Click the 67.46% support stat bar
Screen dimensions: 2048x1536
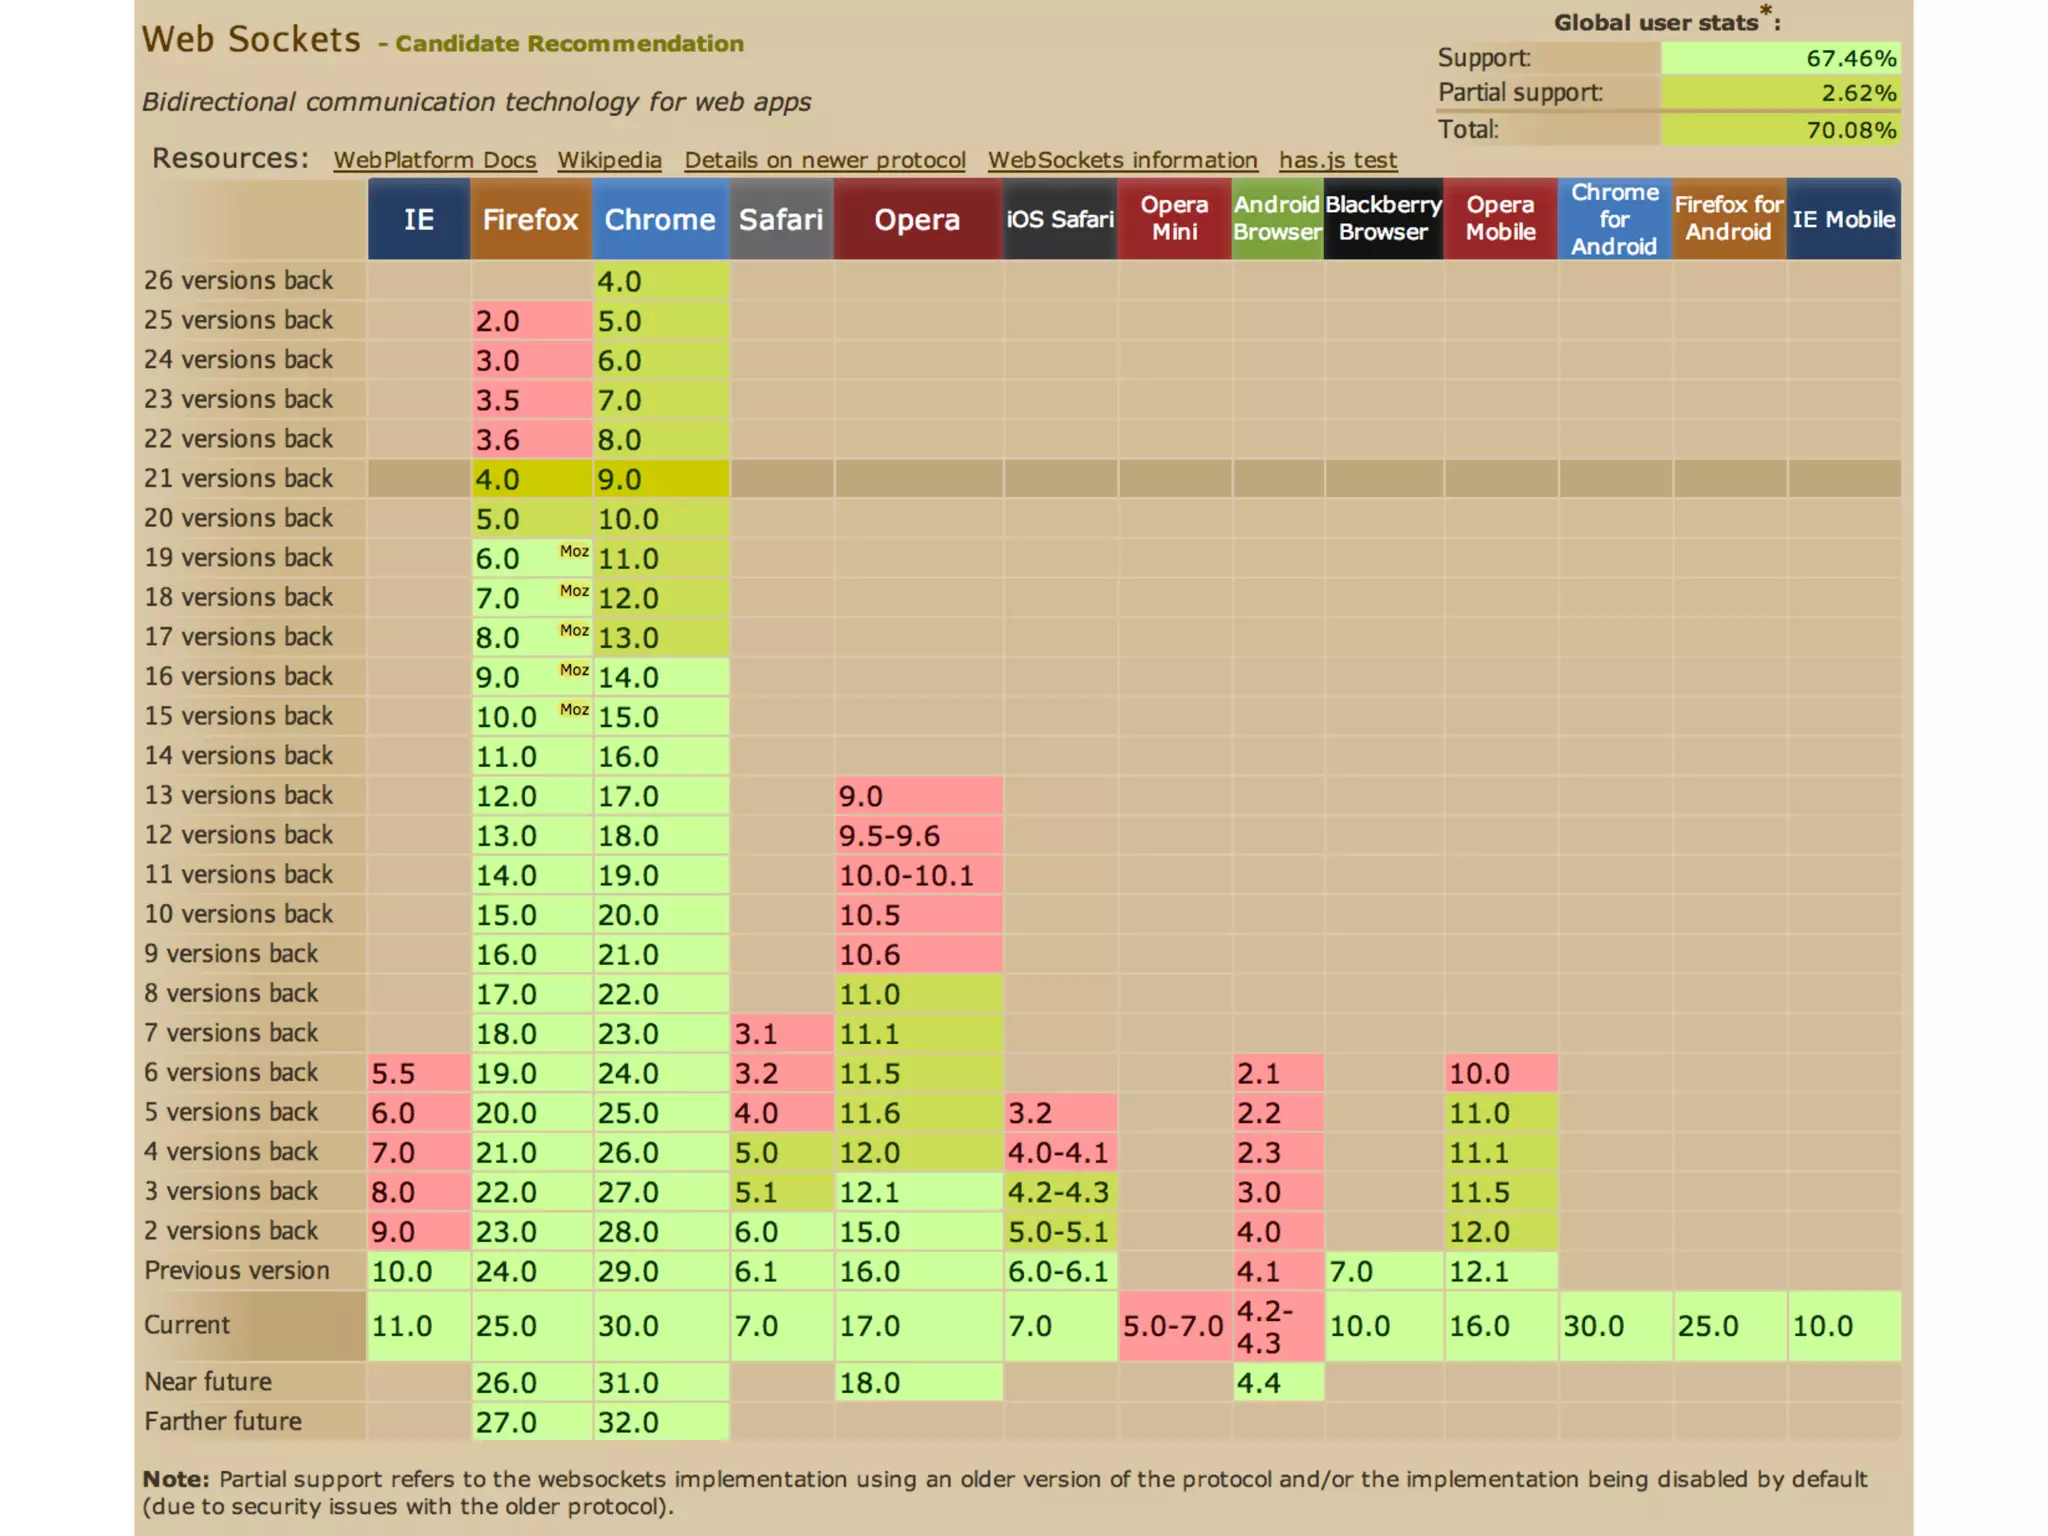pos(1780,58)
